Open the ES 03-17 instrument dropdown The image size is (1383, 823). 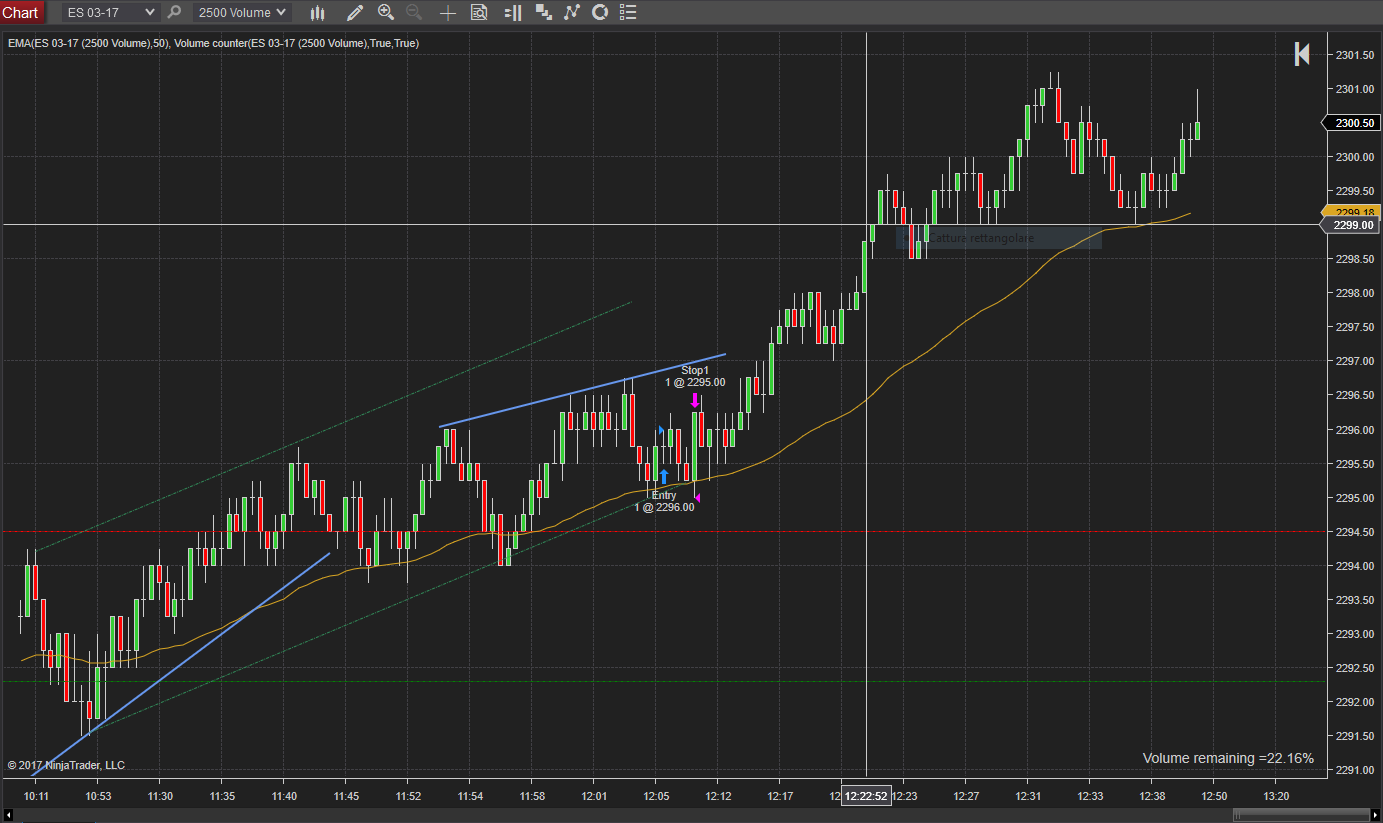[110, 12]
